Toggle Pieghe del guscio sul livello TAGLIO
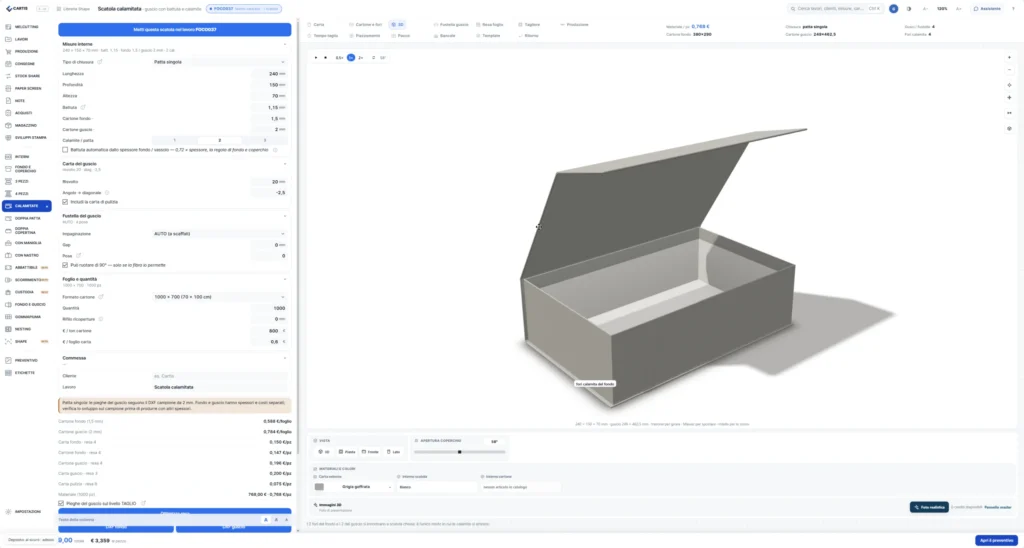Viewport: 1024px width, 548px height. coord(61,504)
